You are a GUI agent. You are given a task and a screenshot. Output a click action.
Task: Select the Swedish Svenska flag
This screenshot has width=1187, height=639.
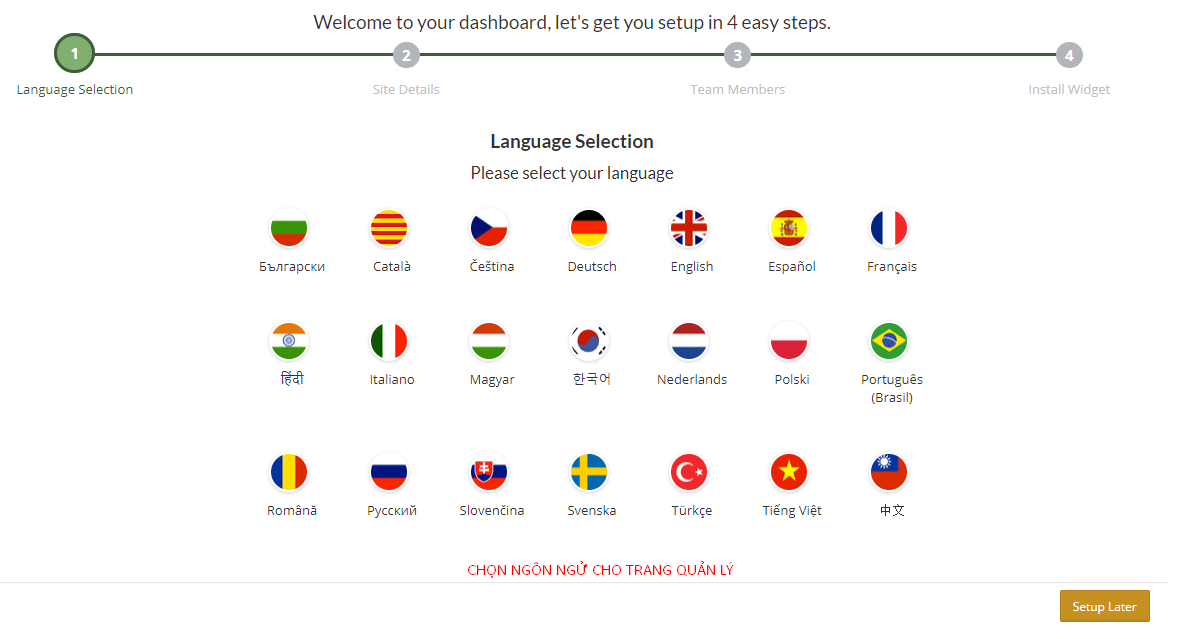click(x=588, y=472)
